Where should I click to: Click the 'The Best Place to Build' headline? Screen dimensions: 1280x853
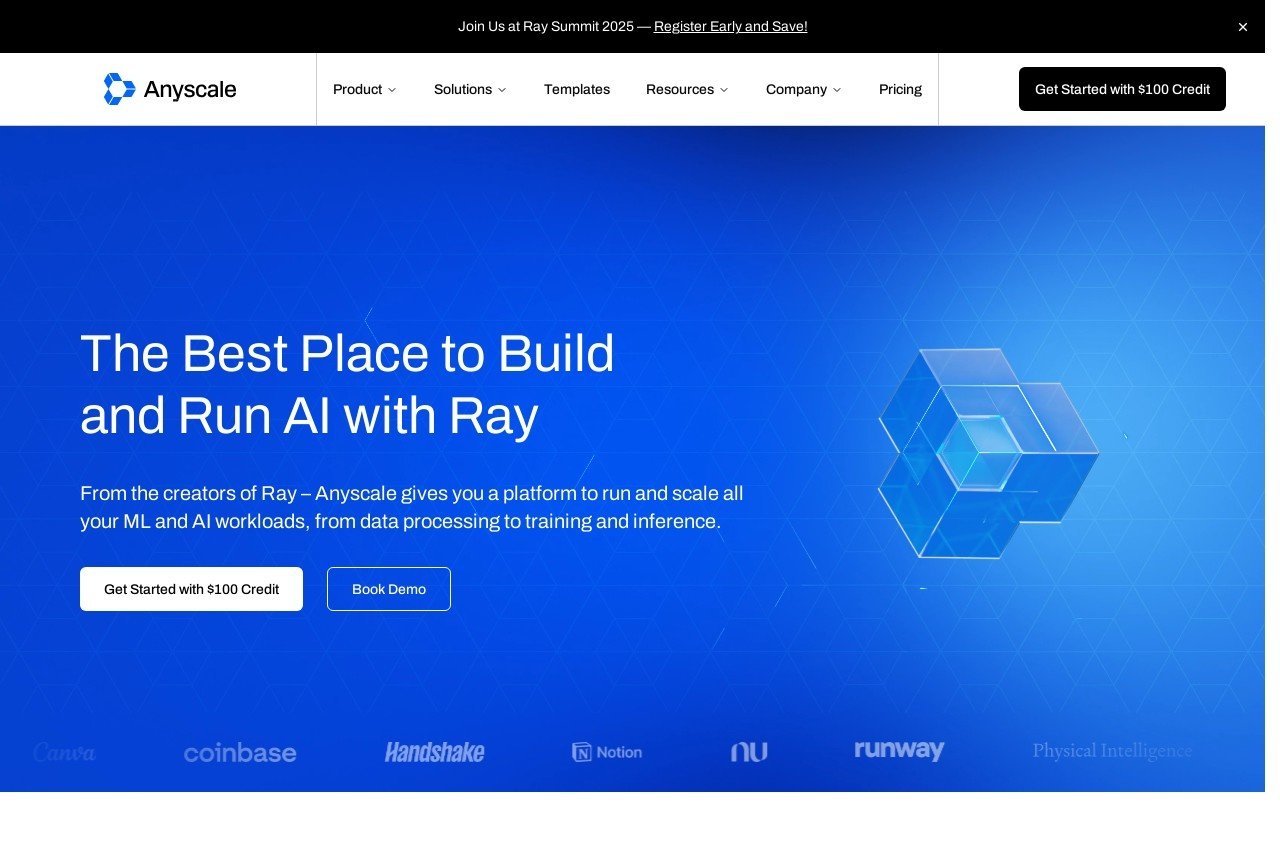(x=347, y=384)
